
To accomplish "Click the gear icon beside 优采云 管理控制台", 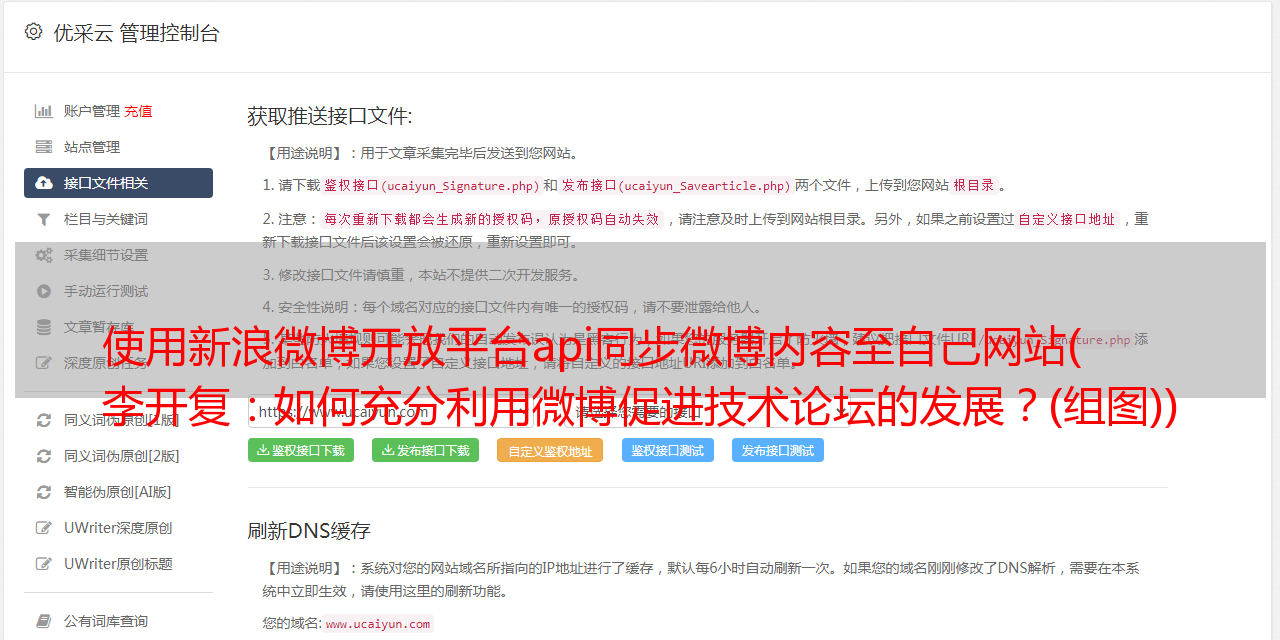I will point(33,32).
